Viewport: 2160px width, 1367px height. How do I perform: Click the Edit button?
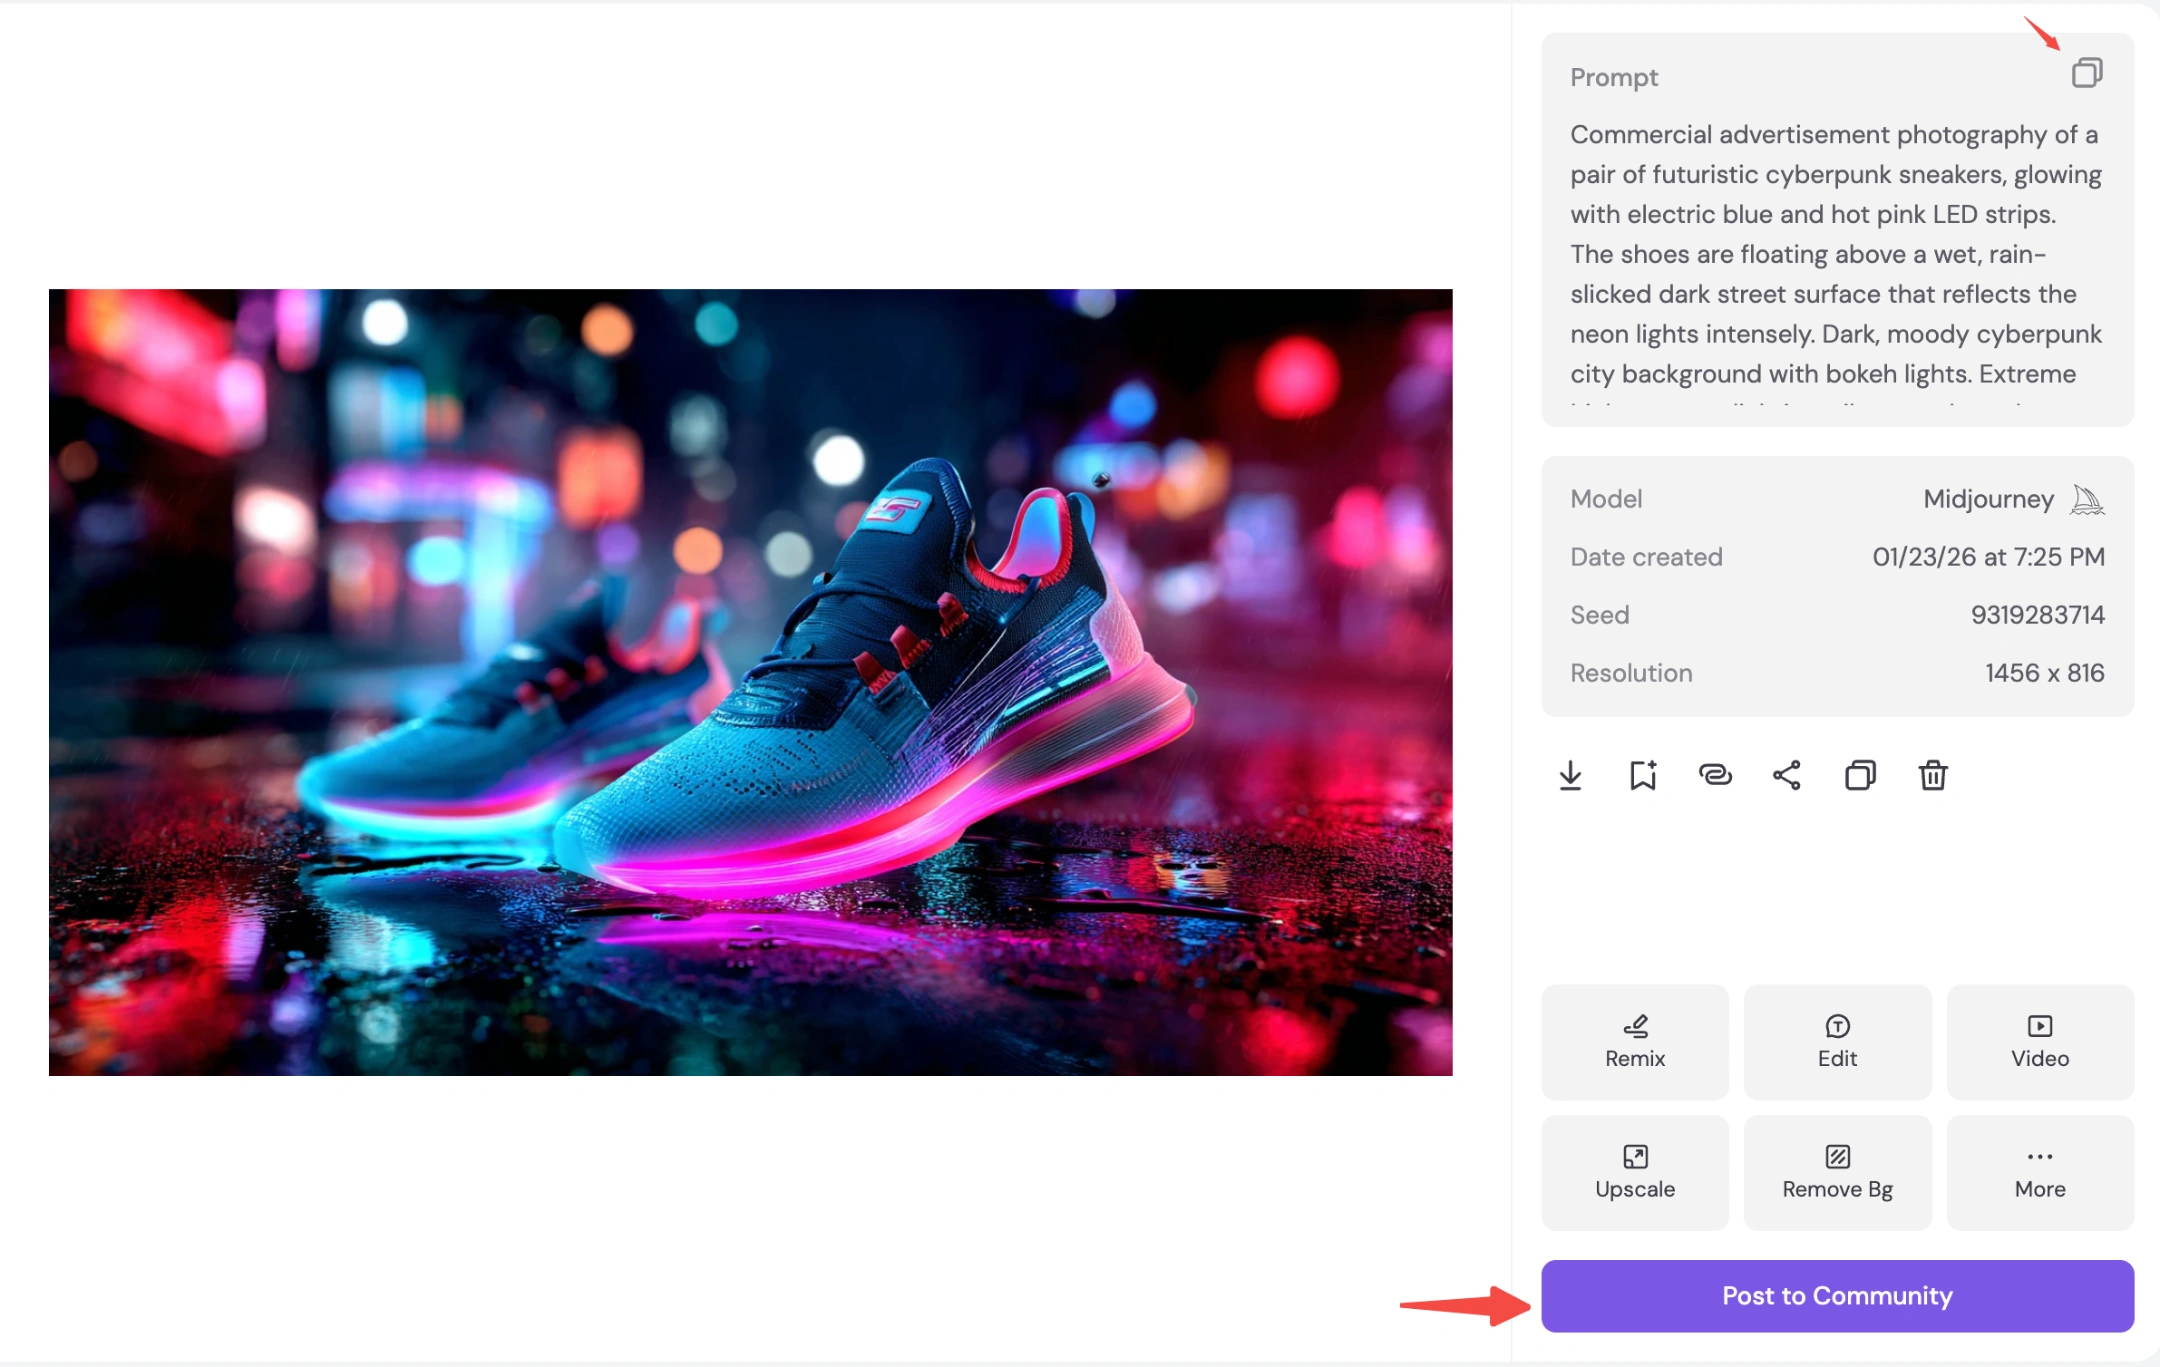1837,1042
